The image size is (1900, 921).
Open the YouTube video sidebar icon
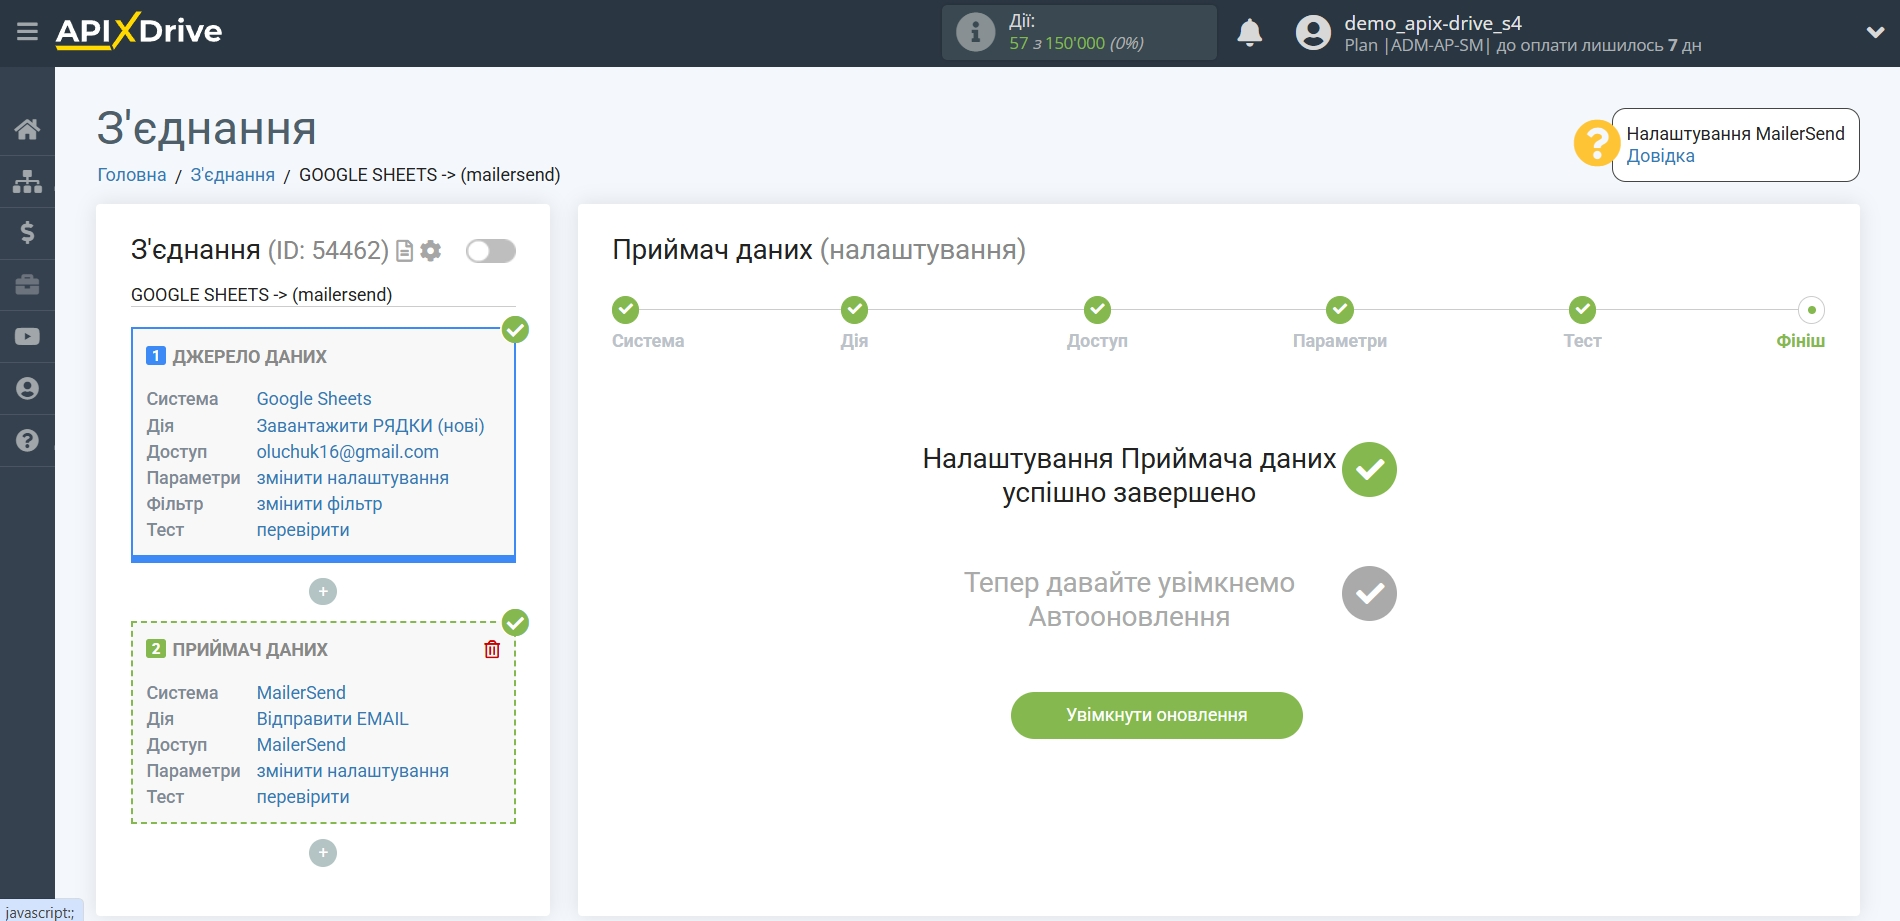click(x=27, y=337)
